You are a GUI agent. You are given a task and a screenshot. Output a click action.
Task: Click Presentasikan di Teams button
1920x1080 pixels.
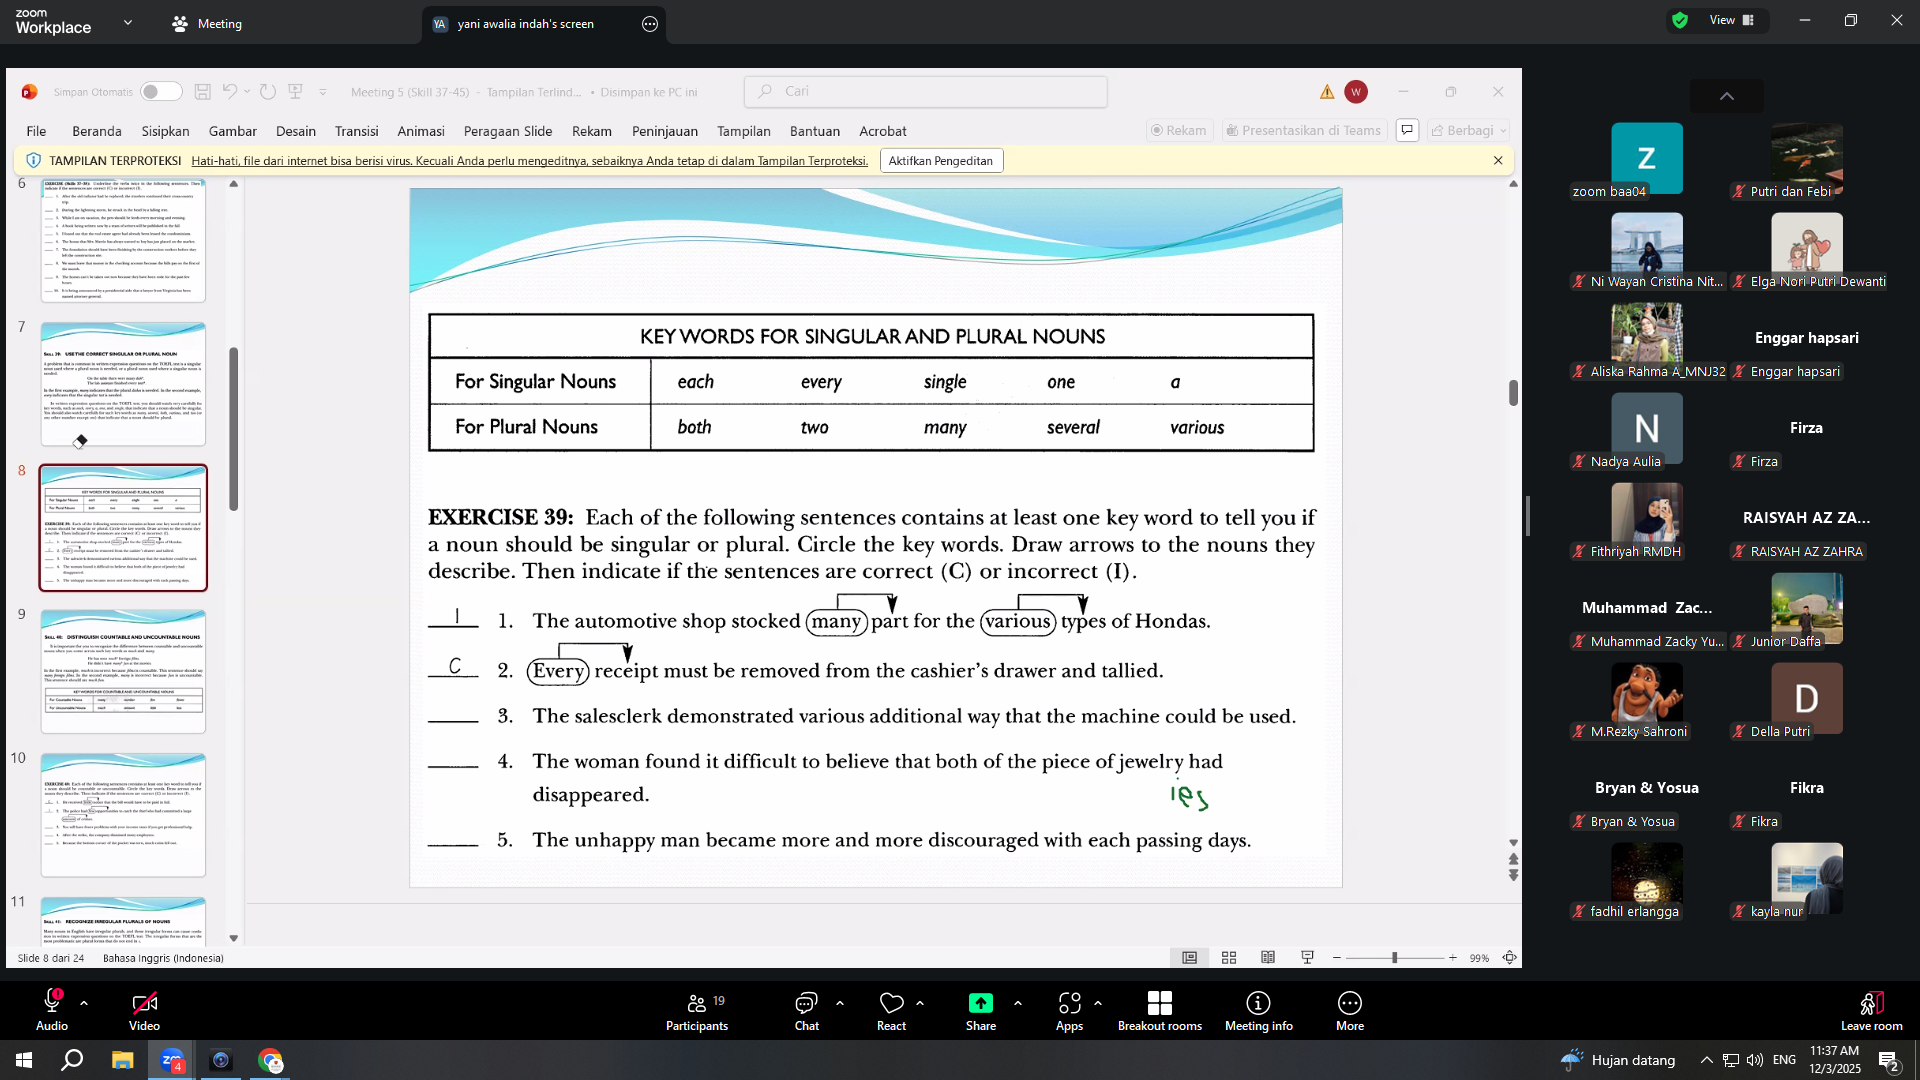pos(1304,130)
